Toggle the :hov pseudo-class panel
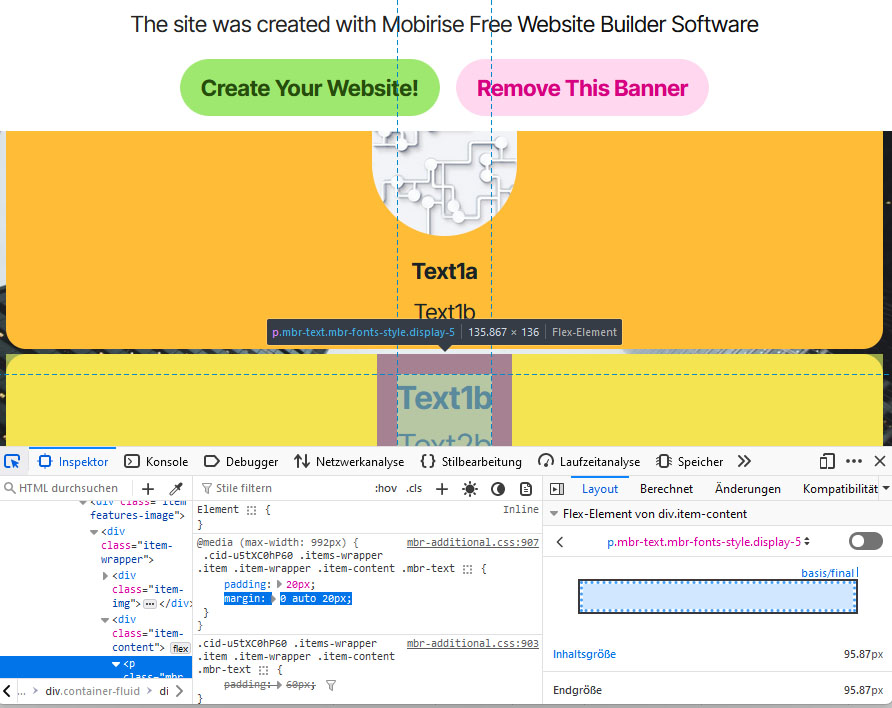Screen dimensions: 892x708 click(x=386, y=489)
